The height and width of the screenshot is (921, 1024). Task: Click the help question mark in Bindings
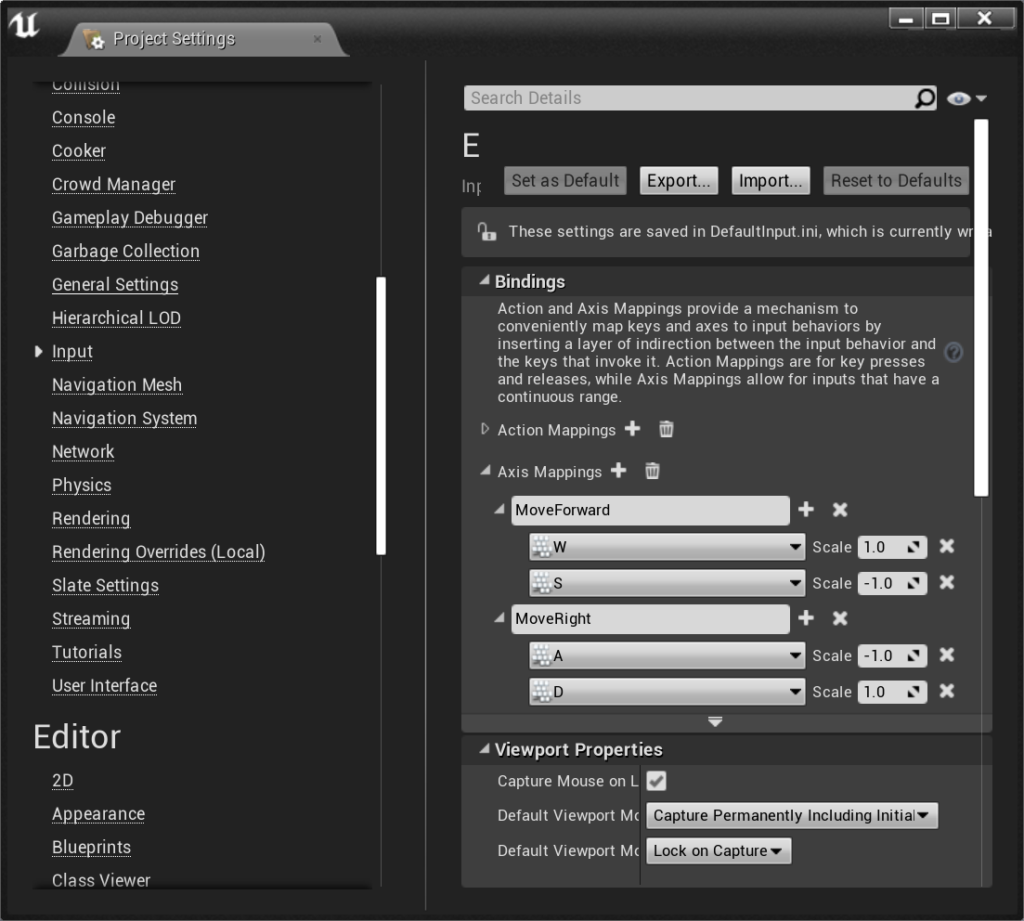click(x=953, y=352)
